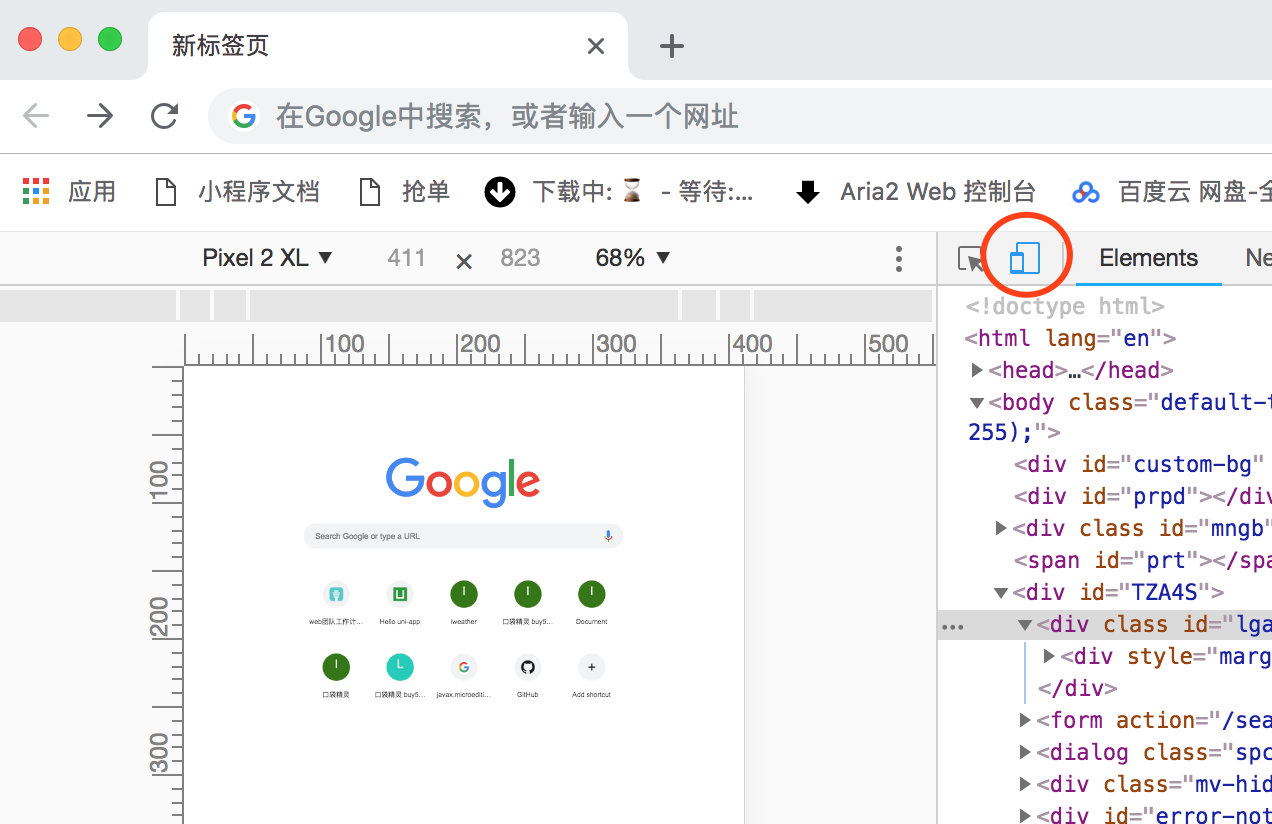Collapse the div id TZA4S node

pyautogui.click(x=1001, y=592)
